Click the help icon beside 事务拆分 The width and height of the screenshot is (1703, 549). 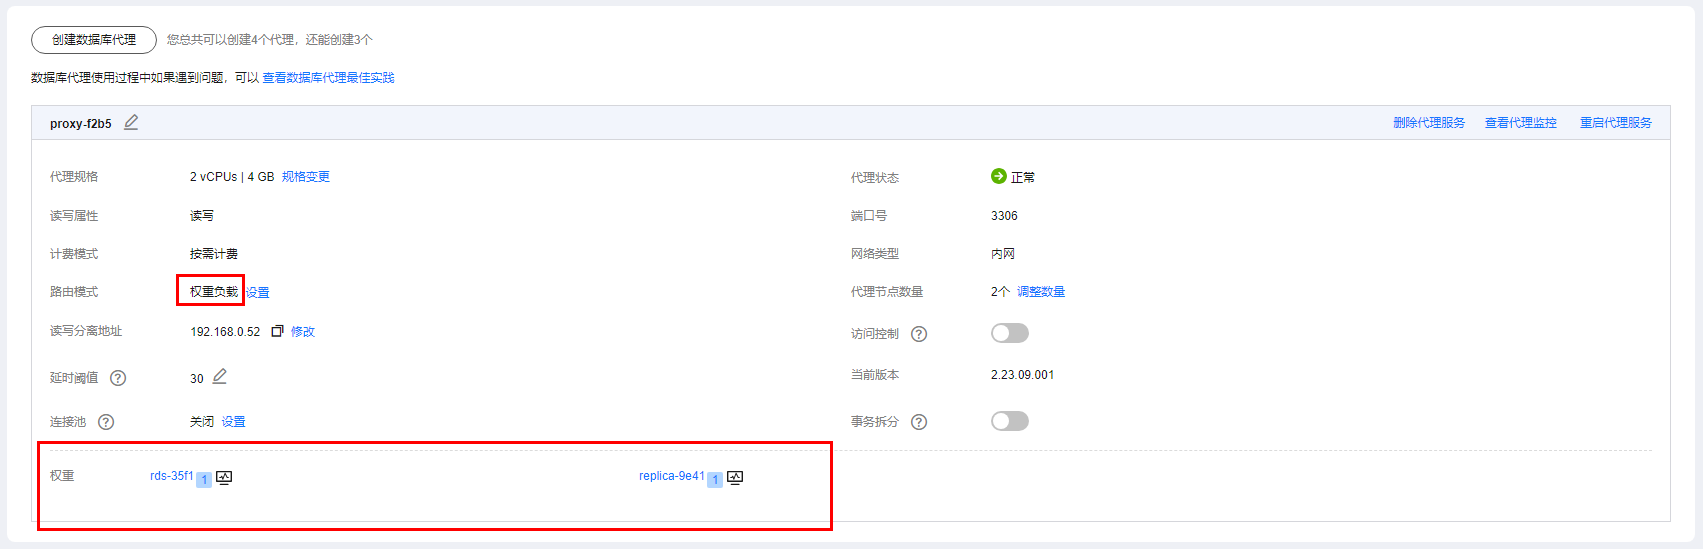[x=919, y=422]
